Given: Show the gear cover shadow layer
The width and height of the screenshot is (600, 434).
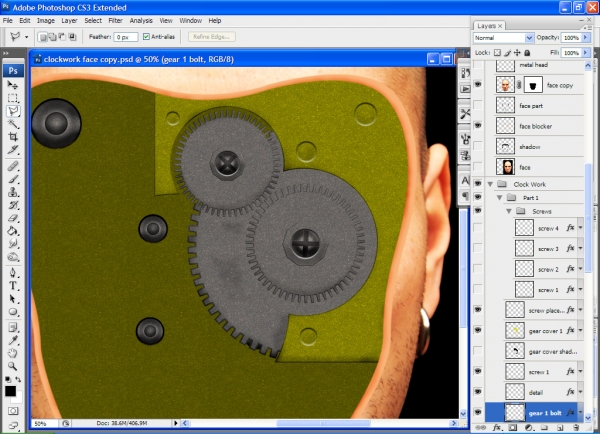Looking at the screenshot, I should pyautogui.click(x=478, y=351).
